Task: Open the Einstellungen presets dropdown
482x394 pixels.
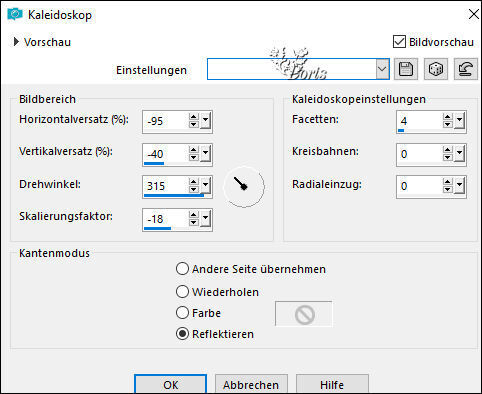Action: 382,69
